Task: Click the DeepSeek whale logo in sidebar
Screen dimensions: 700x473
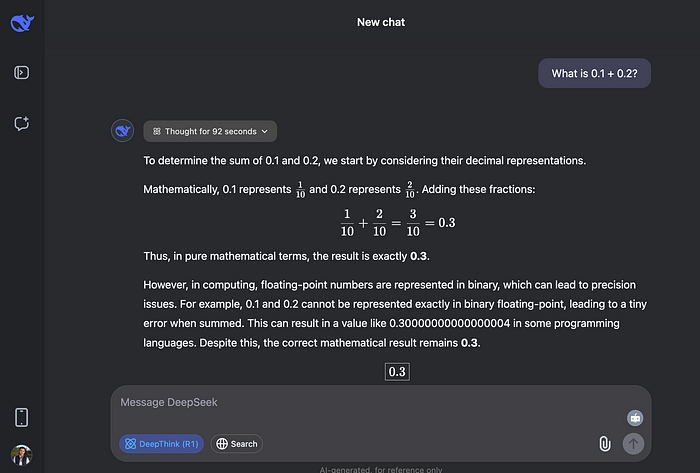Action: [22, 23]
